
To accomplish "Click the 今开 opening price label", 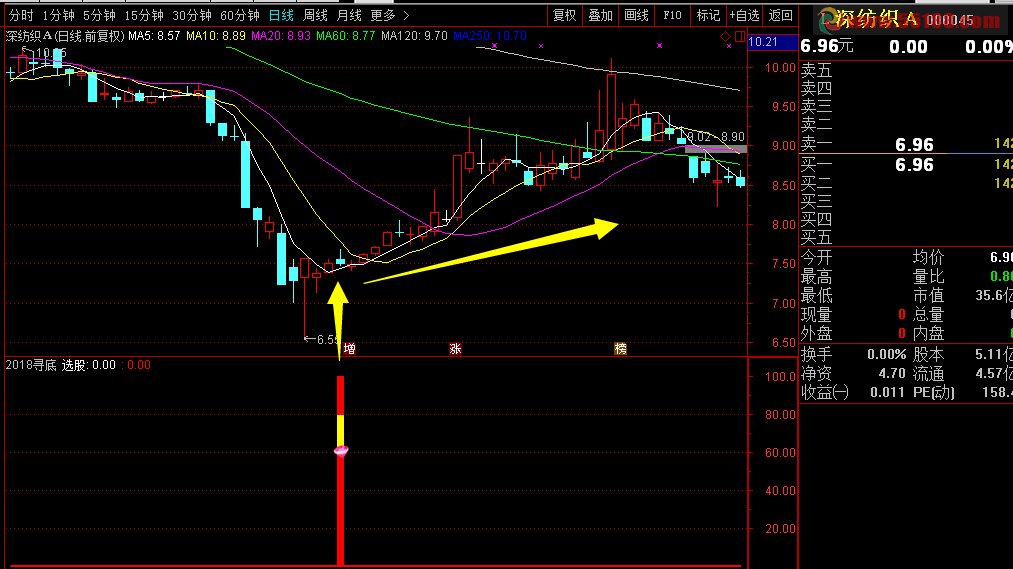I will coord(817,258).
